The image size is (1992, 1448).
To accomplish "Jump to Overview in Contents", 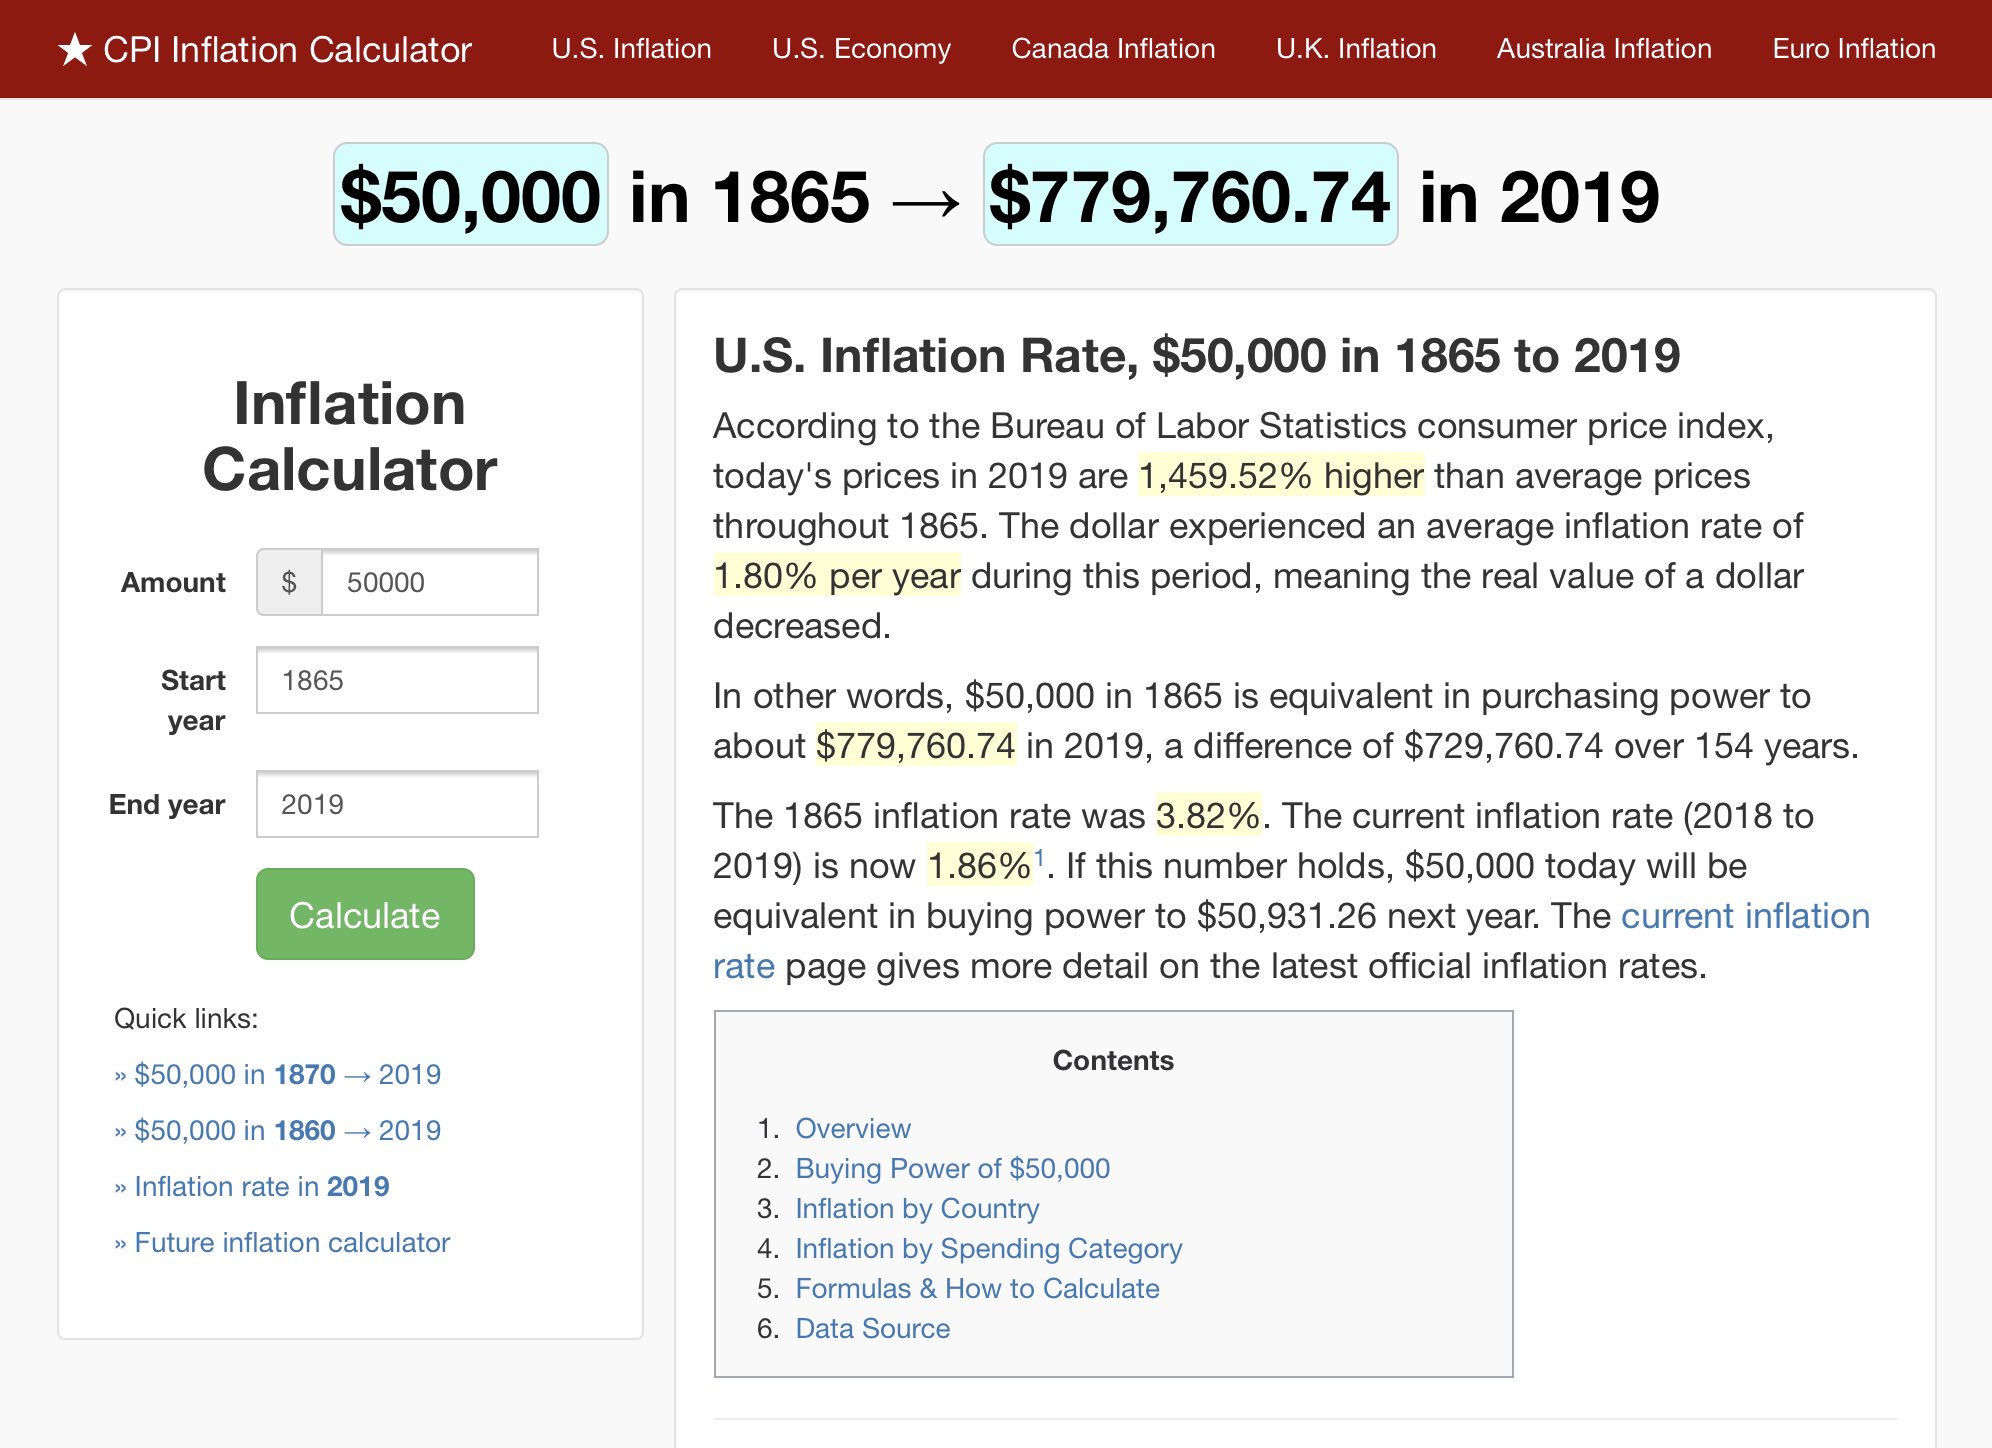I will point(853,1129).
